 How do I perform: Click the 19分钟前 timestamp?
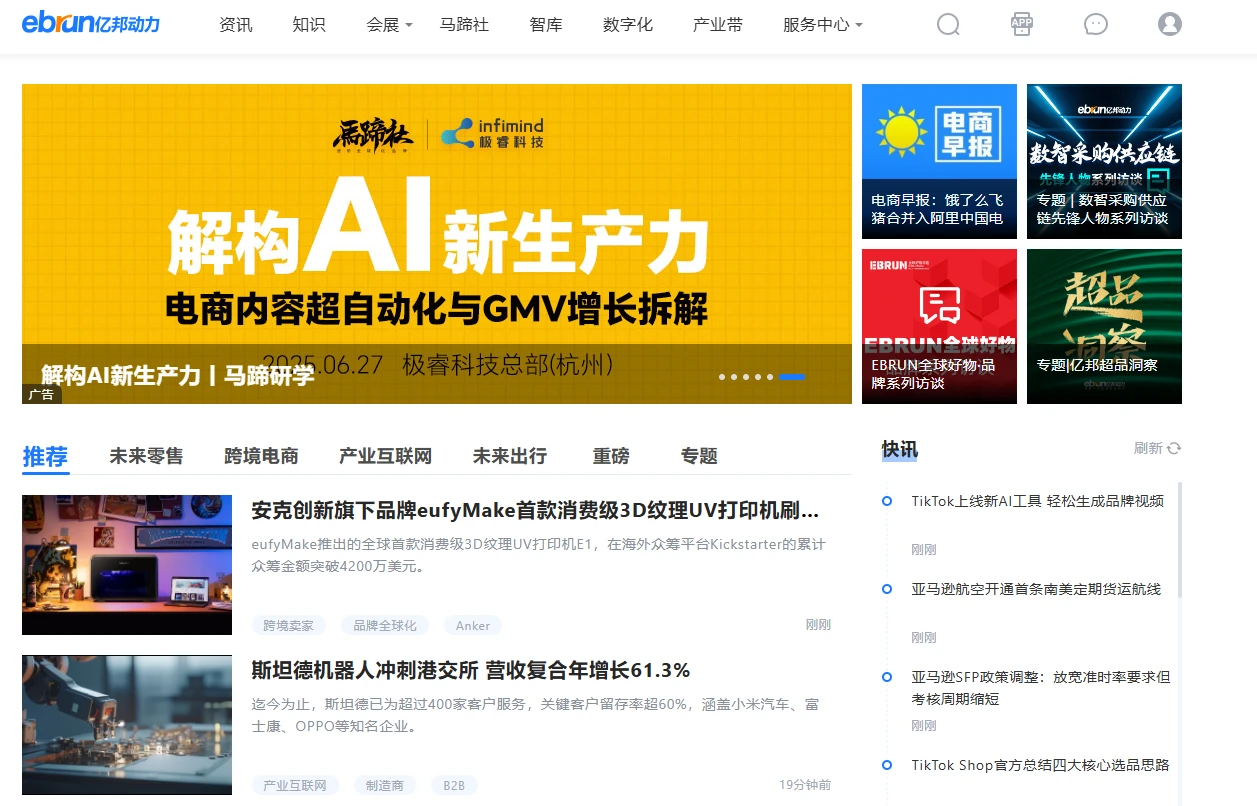point(805,785)
